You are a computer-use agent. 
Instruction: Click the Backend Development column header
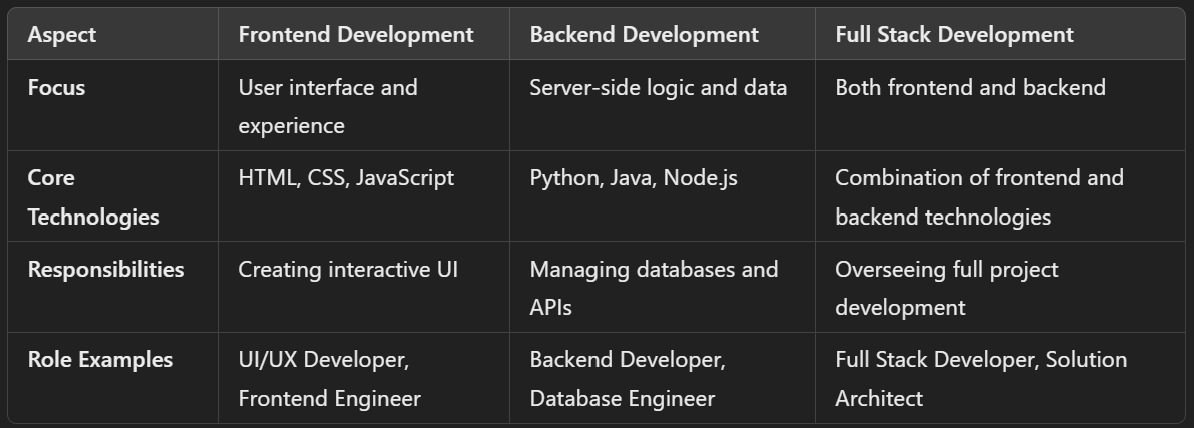point(644,34)
